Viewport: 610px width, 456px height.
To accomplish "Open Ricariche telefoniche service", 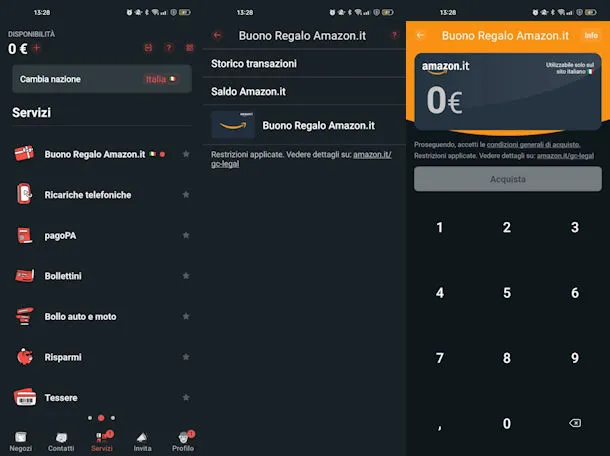I will pyautogui.click(x=102, y=195).
